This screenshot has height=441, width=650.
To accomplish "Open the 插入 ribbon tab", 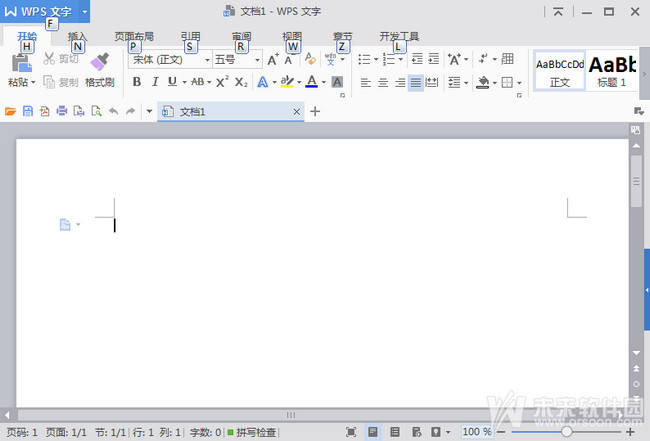I will point(78,36).
